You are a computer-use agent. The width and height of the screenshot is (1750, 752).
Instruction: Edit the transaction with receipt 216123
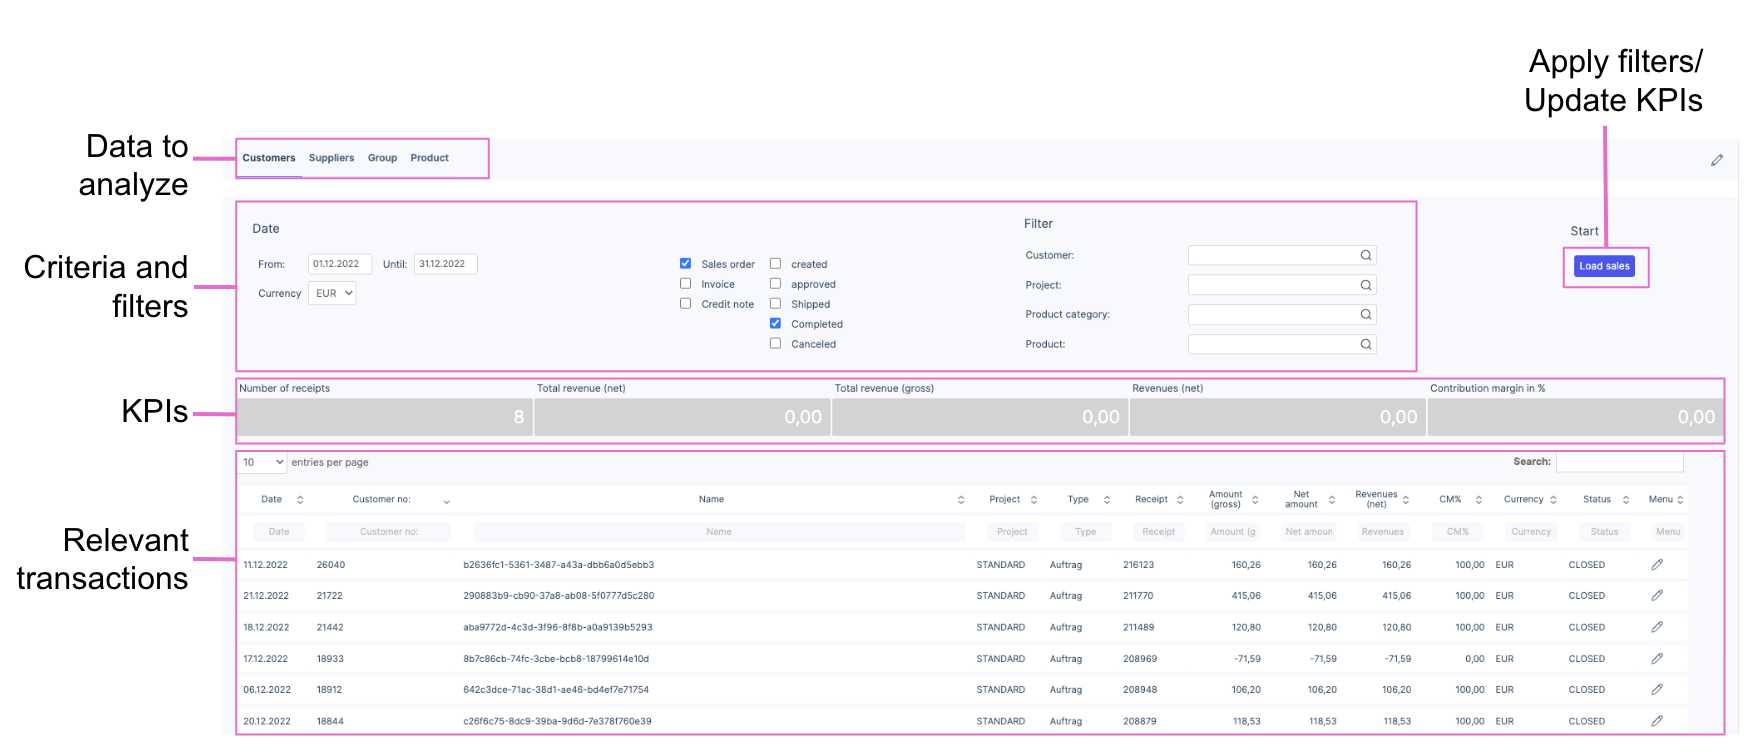1656,565
